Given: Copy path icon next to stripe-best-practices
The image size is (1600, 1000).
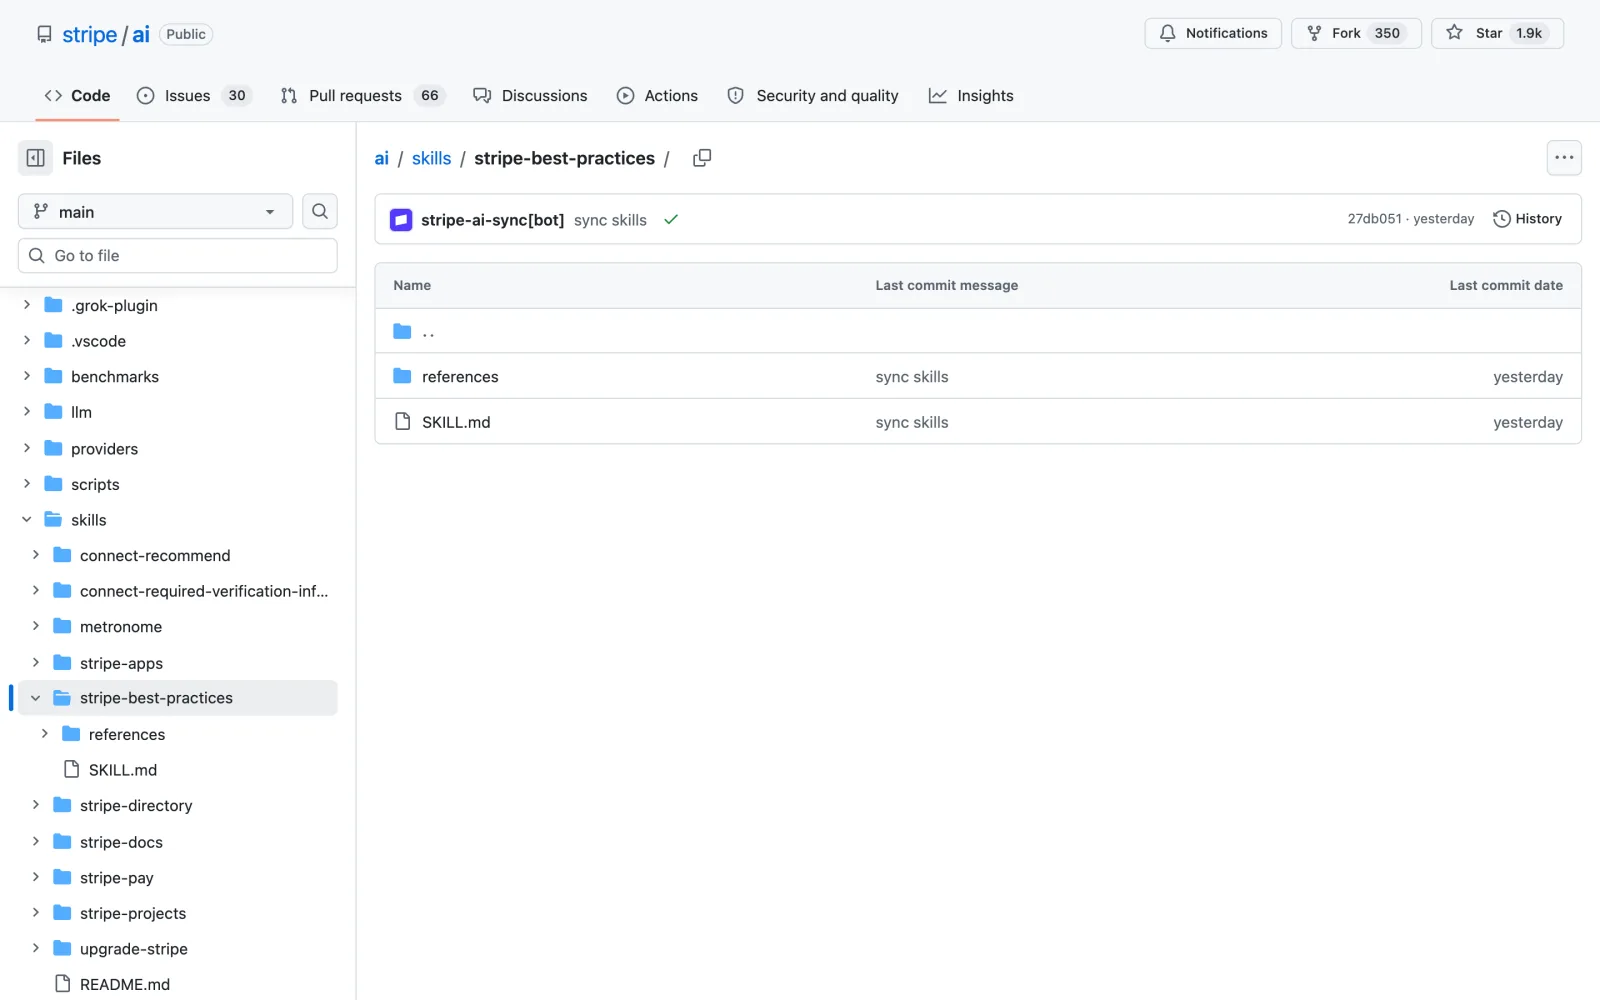Looking at the screenshot, I should point(702,158).
